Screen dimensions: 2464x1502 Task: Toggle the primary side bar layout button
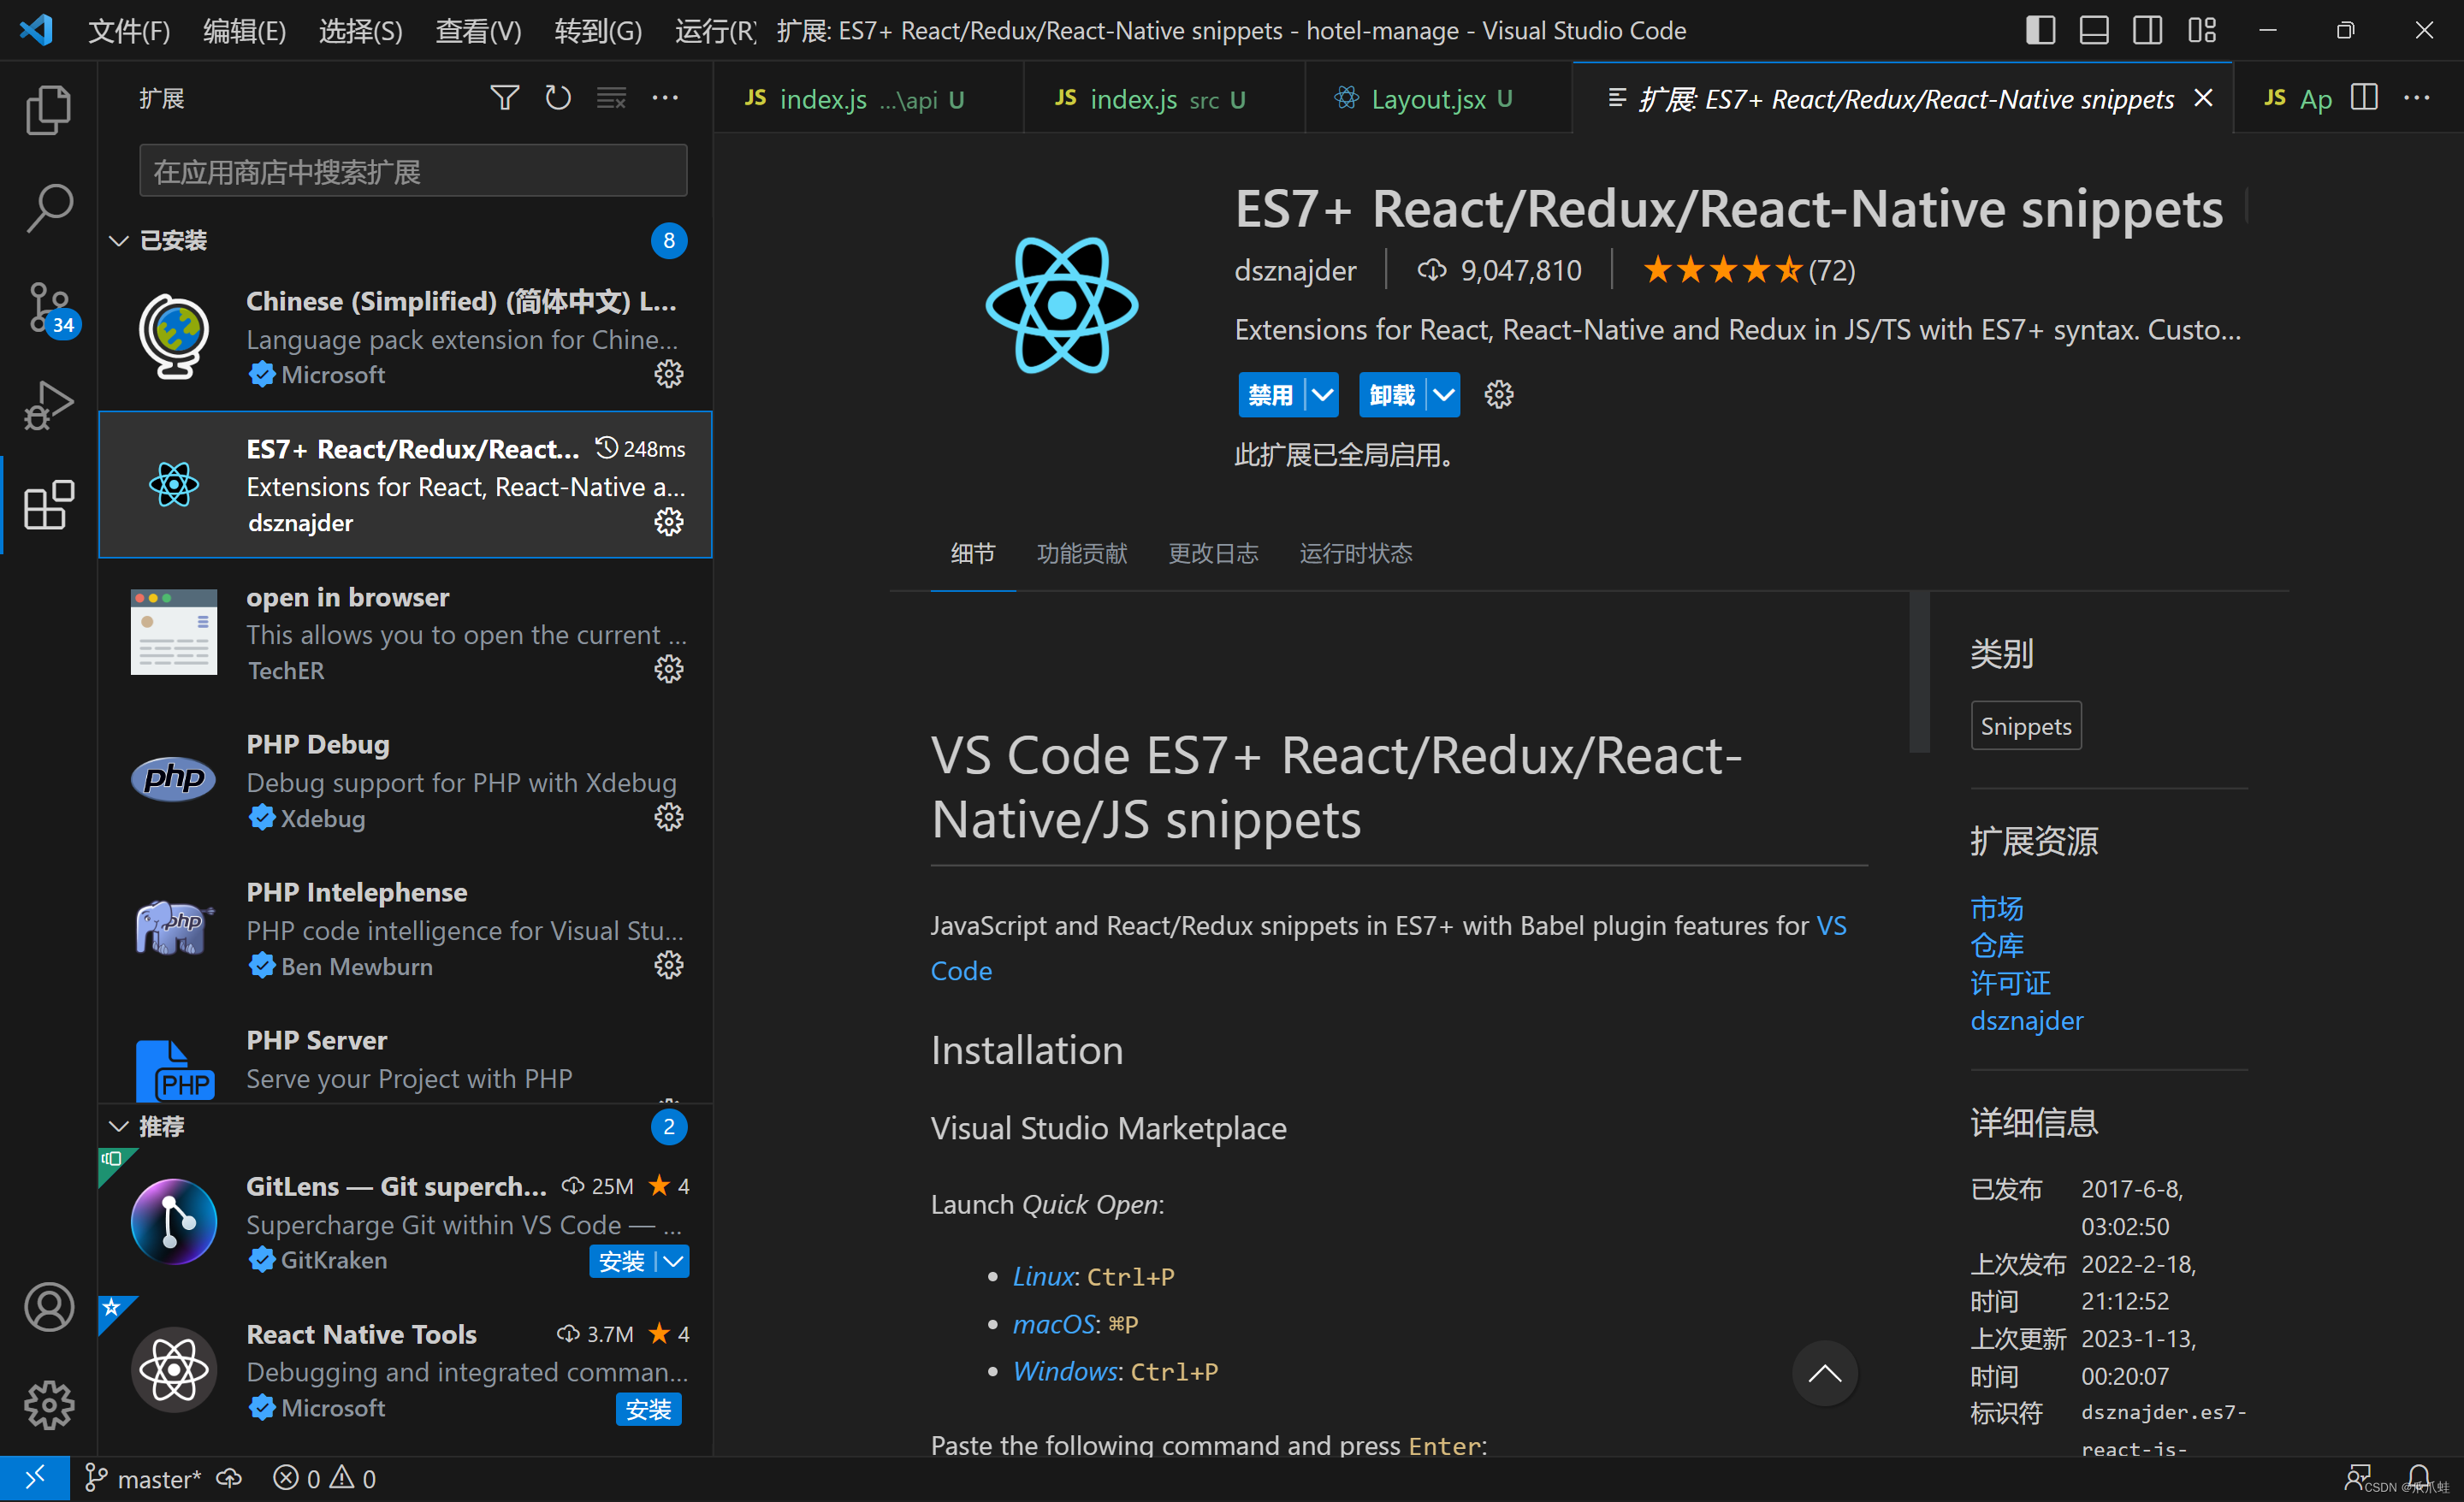click(2040, 30)
